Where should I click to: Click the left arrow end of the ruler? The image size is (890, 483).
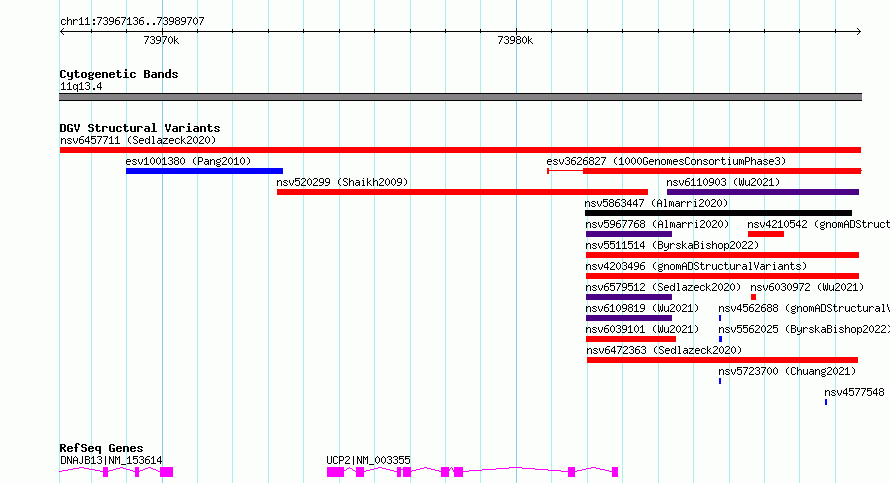pyautogui.click(x=62, y=32)
